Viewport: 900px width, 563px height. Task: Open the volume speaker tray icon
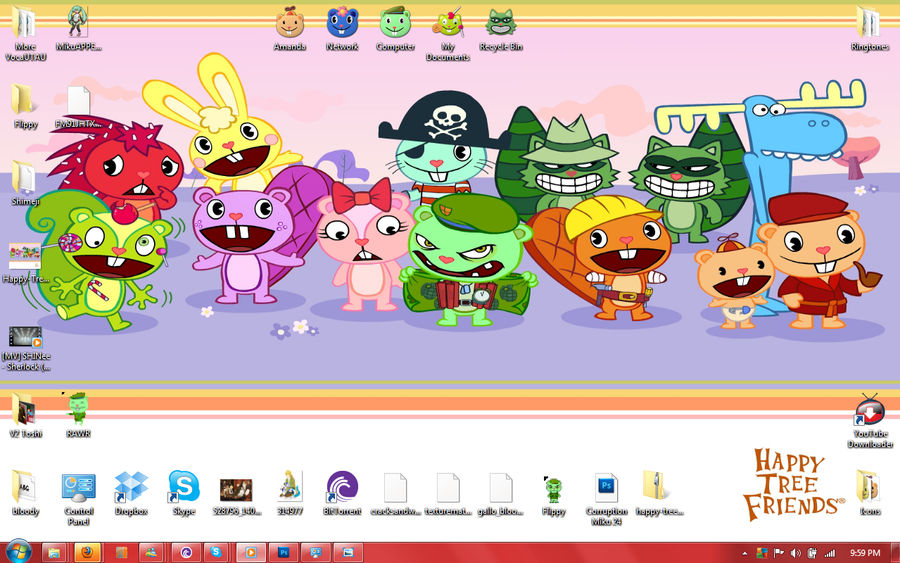(795, 553)
